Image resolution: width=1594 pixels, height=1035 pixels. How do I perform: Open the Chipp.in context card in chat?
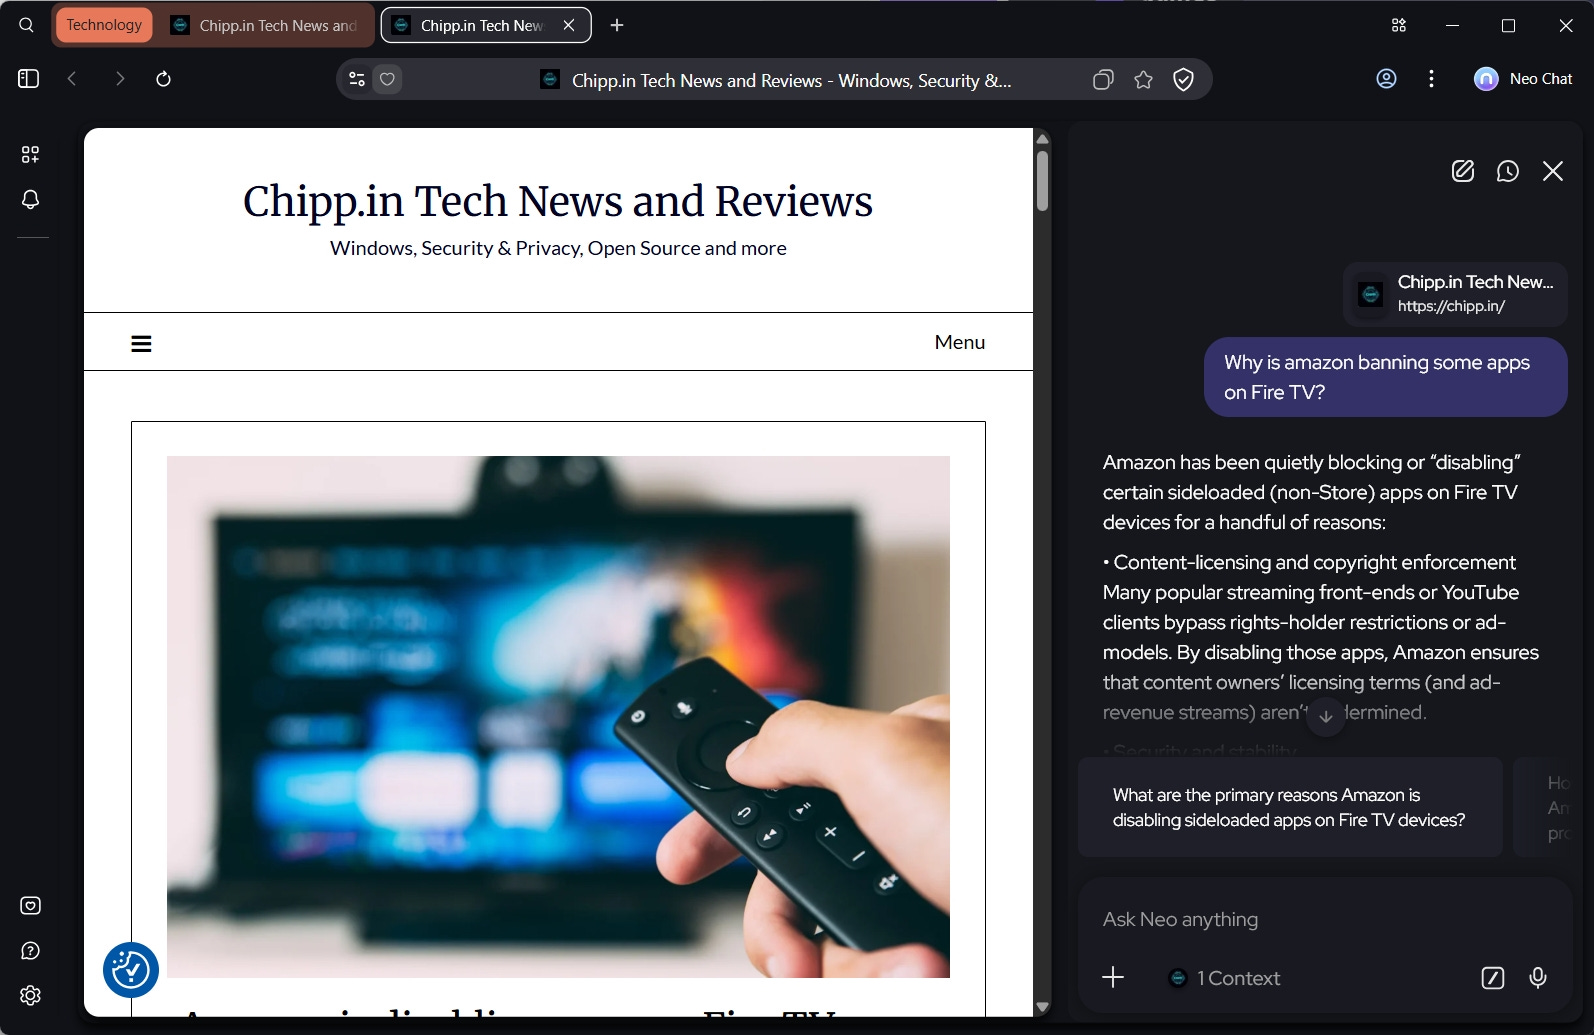point(1455,294)
